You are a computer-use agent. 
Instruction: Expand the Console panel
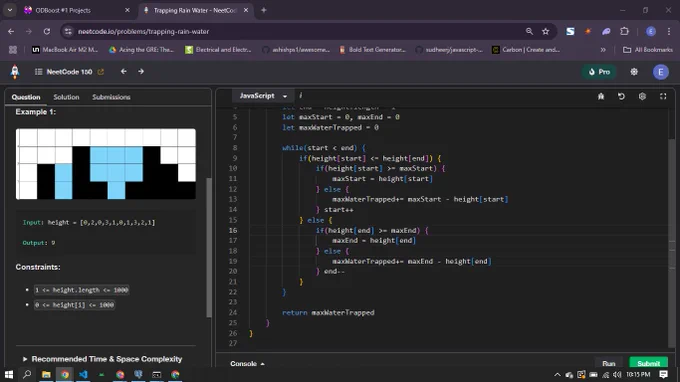(x=247, y=363)
